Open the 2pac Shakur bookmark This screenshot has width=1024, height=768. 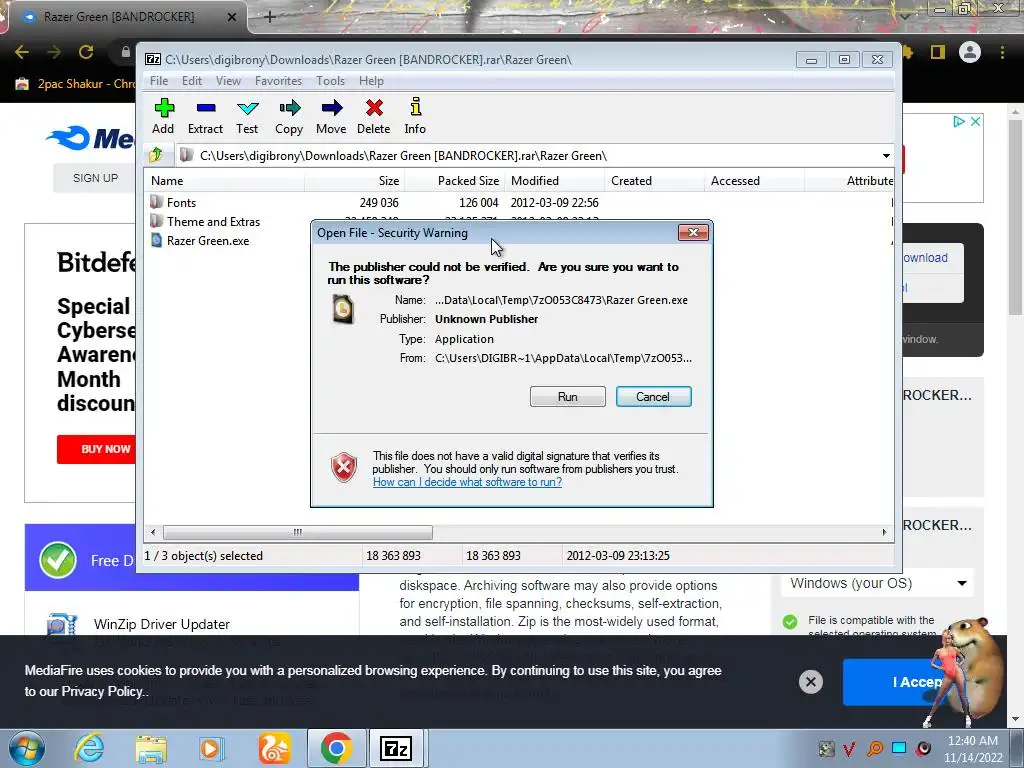[x=75, y=84]
